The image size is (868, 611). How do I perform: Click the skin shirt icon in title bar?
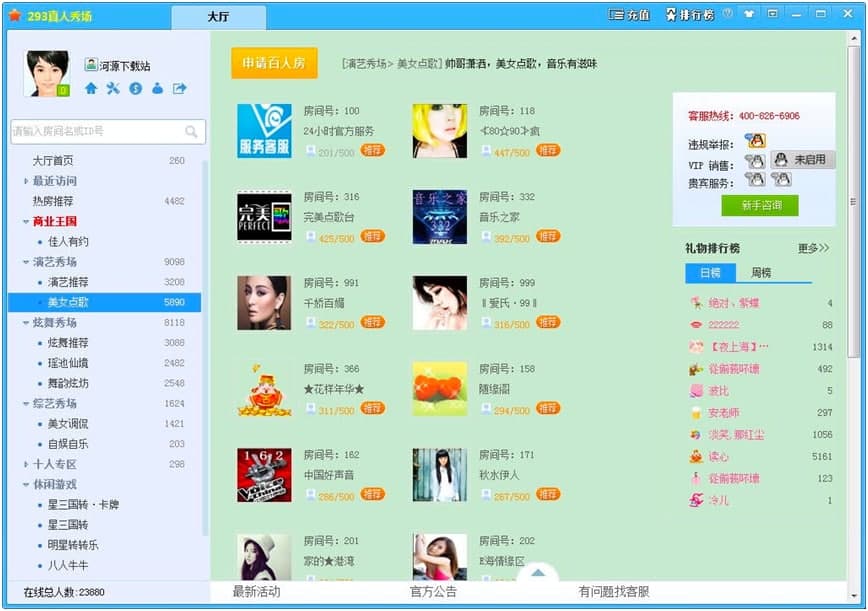tap(749, 14)
